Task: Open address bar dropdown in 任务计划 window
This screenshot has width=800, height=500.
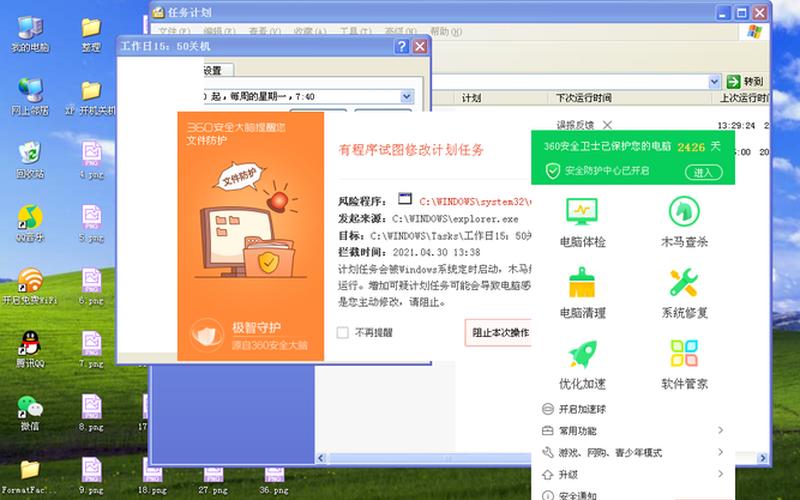Action: point(714,81)
